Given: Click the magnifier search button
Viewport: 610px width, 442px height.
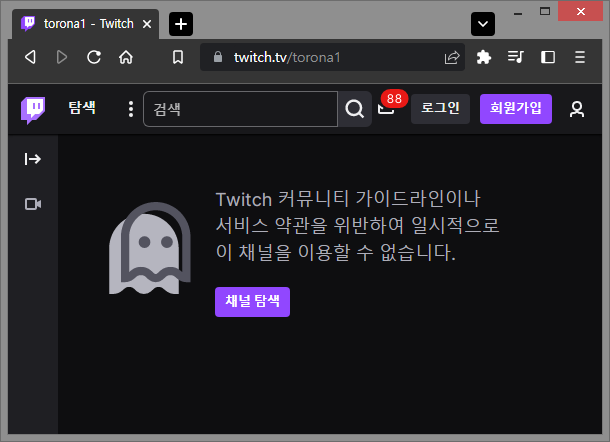Looking at the screenshot, I should (354, 109).
